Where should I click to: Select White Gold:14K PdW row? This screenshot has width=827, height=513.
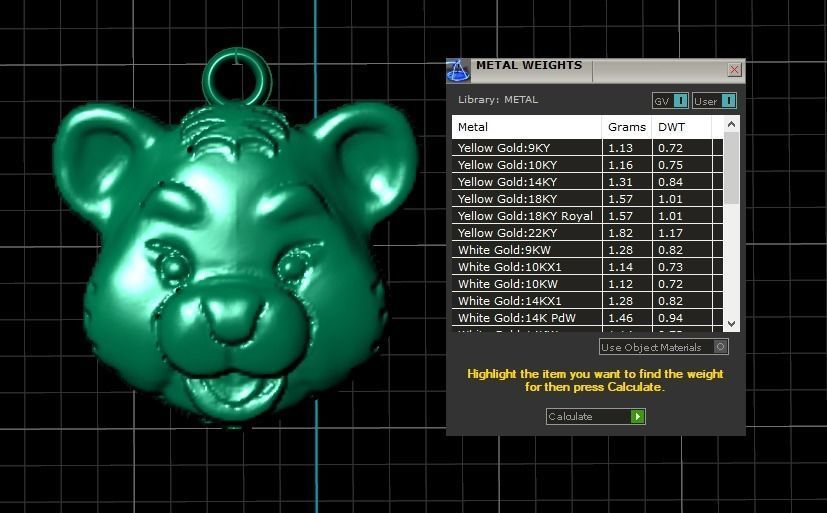[526, 318]
